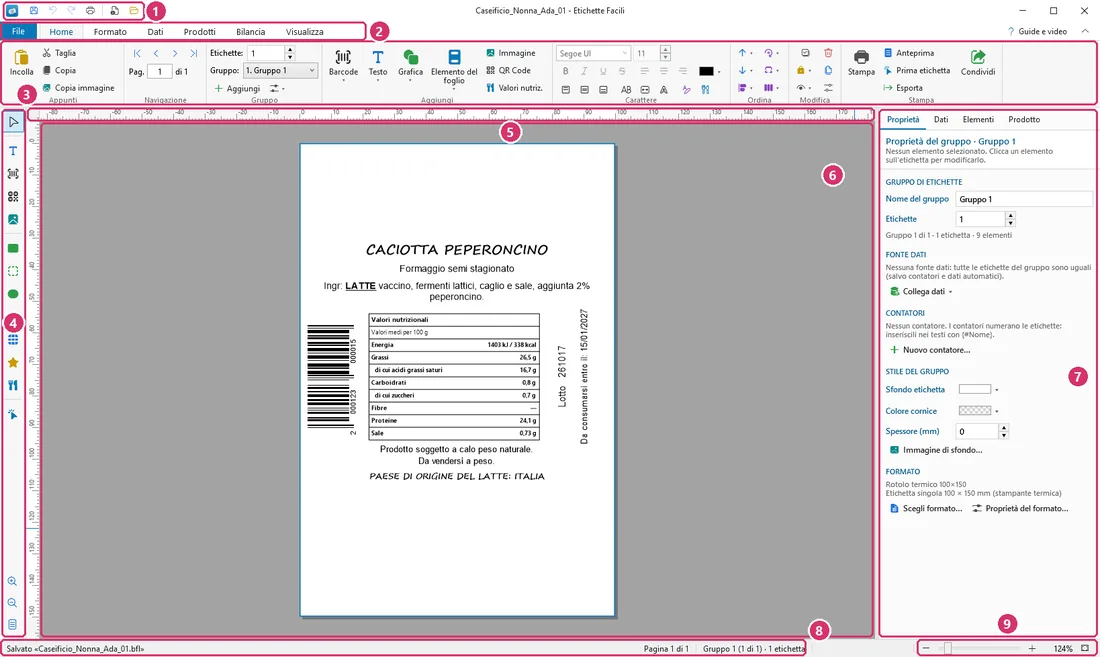Image resolution: width=1100 pixels, height=657 pixels.
Task: Open the Sfondo etichetta color swatch
Action: point(974,389)
